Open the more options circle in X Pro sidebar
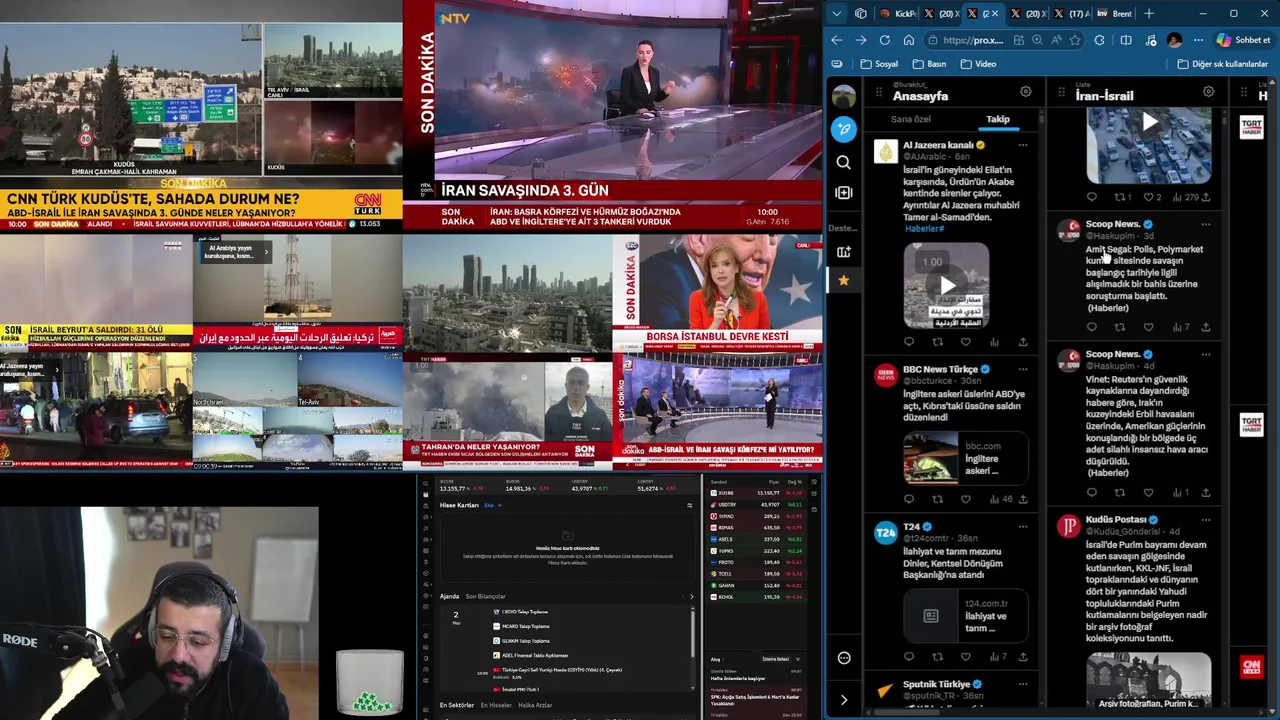The height and width of the screenshot is (720, 1280). 844,658
